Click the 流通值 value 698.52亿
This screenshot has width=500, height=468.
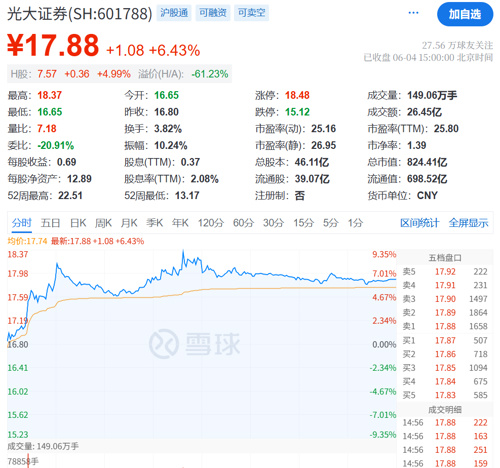tap(427, 179)
